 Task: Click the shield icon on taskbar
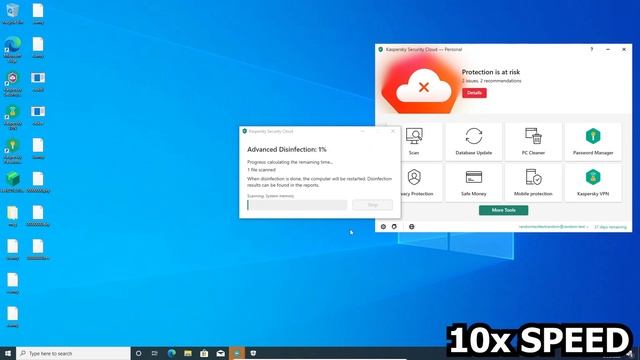click(253, 353)
